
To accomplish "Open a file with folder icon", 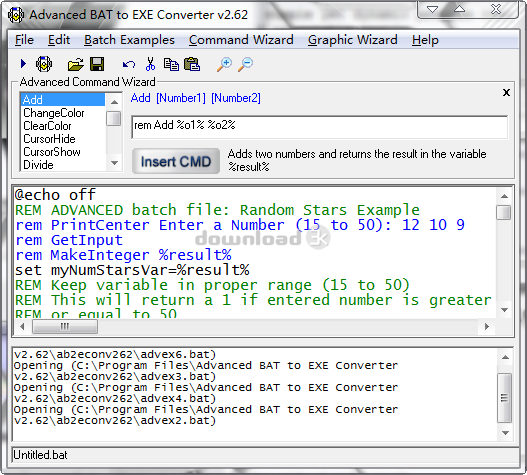I will (75, 64).
